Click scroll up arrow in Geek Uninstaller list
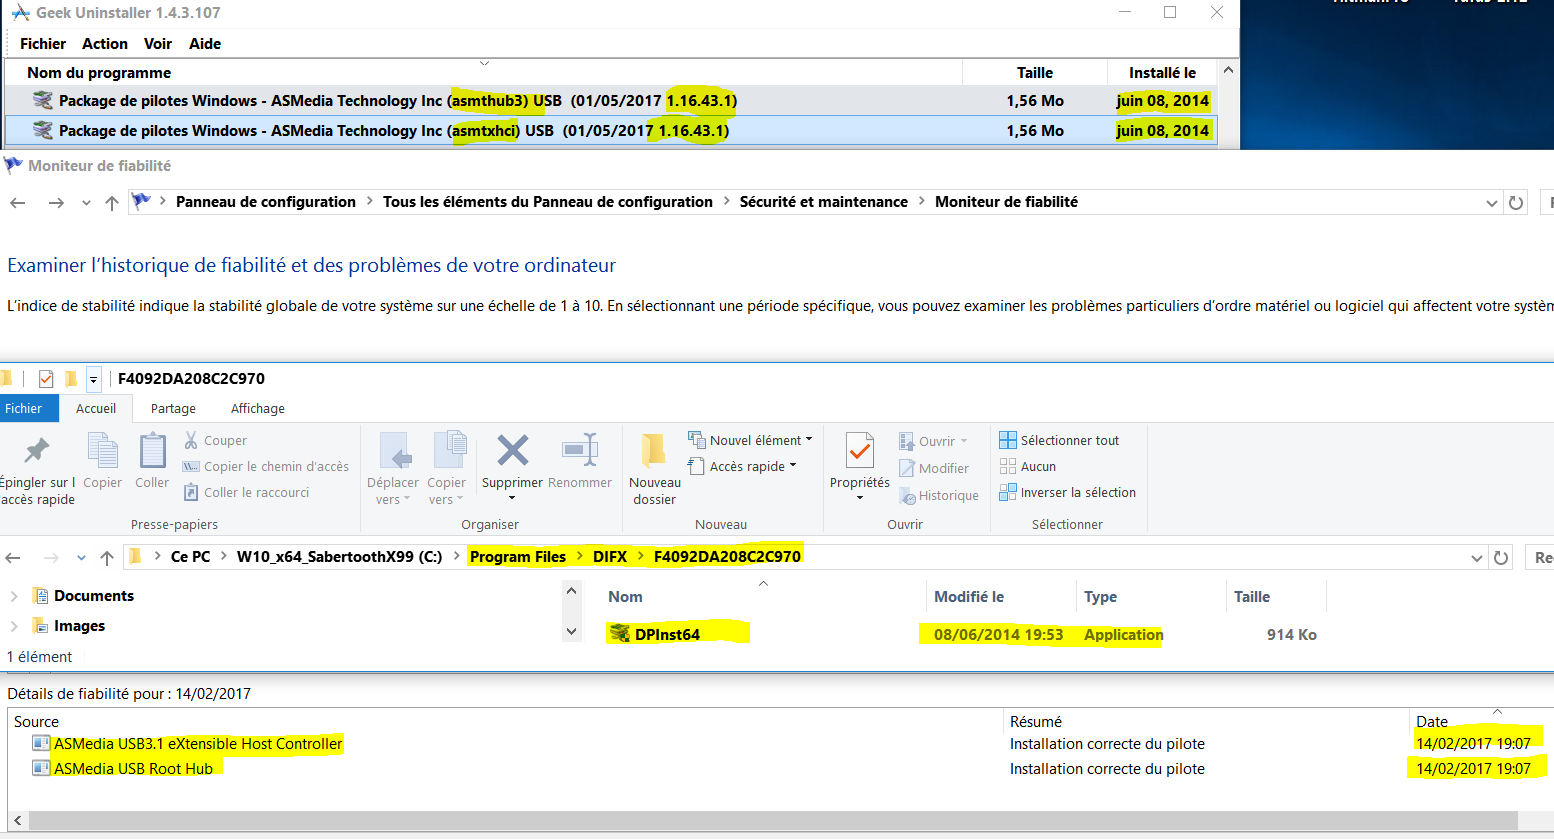Viewport: 1554px width, 839px height. [1229, 71]
